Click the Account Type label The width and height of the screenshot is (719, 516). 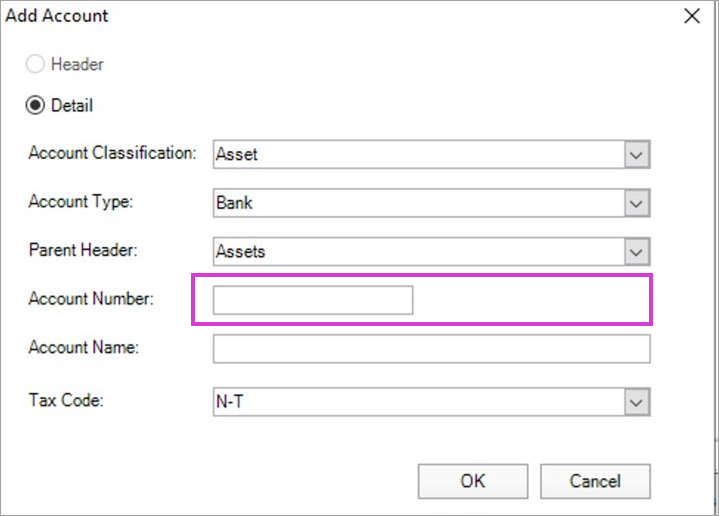pos(80,202)
